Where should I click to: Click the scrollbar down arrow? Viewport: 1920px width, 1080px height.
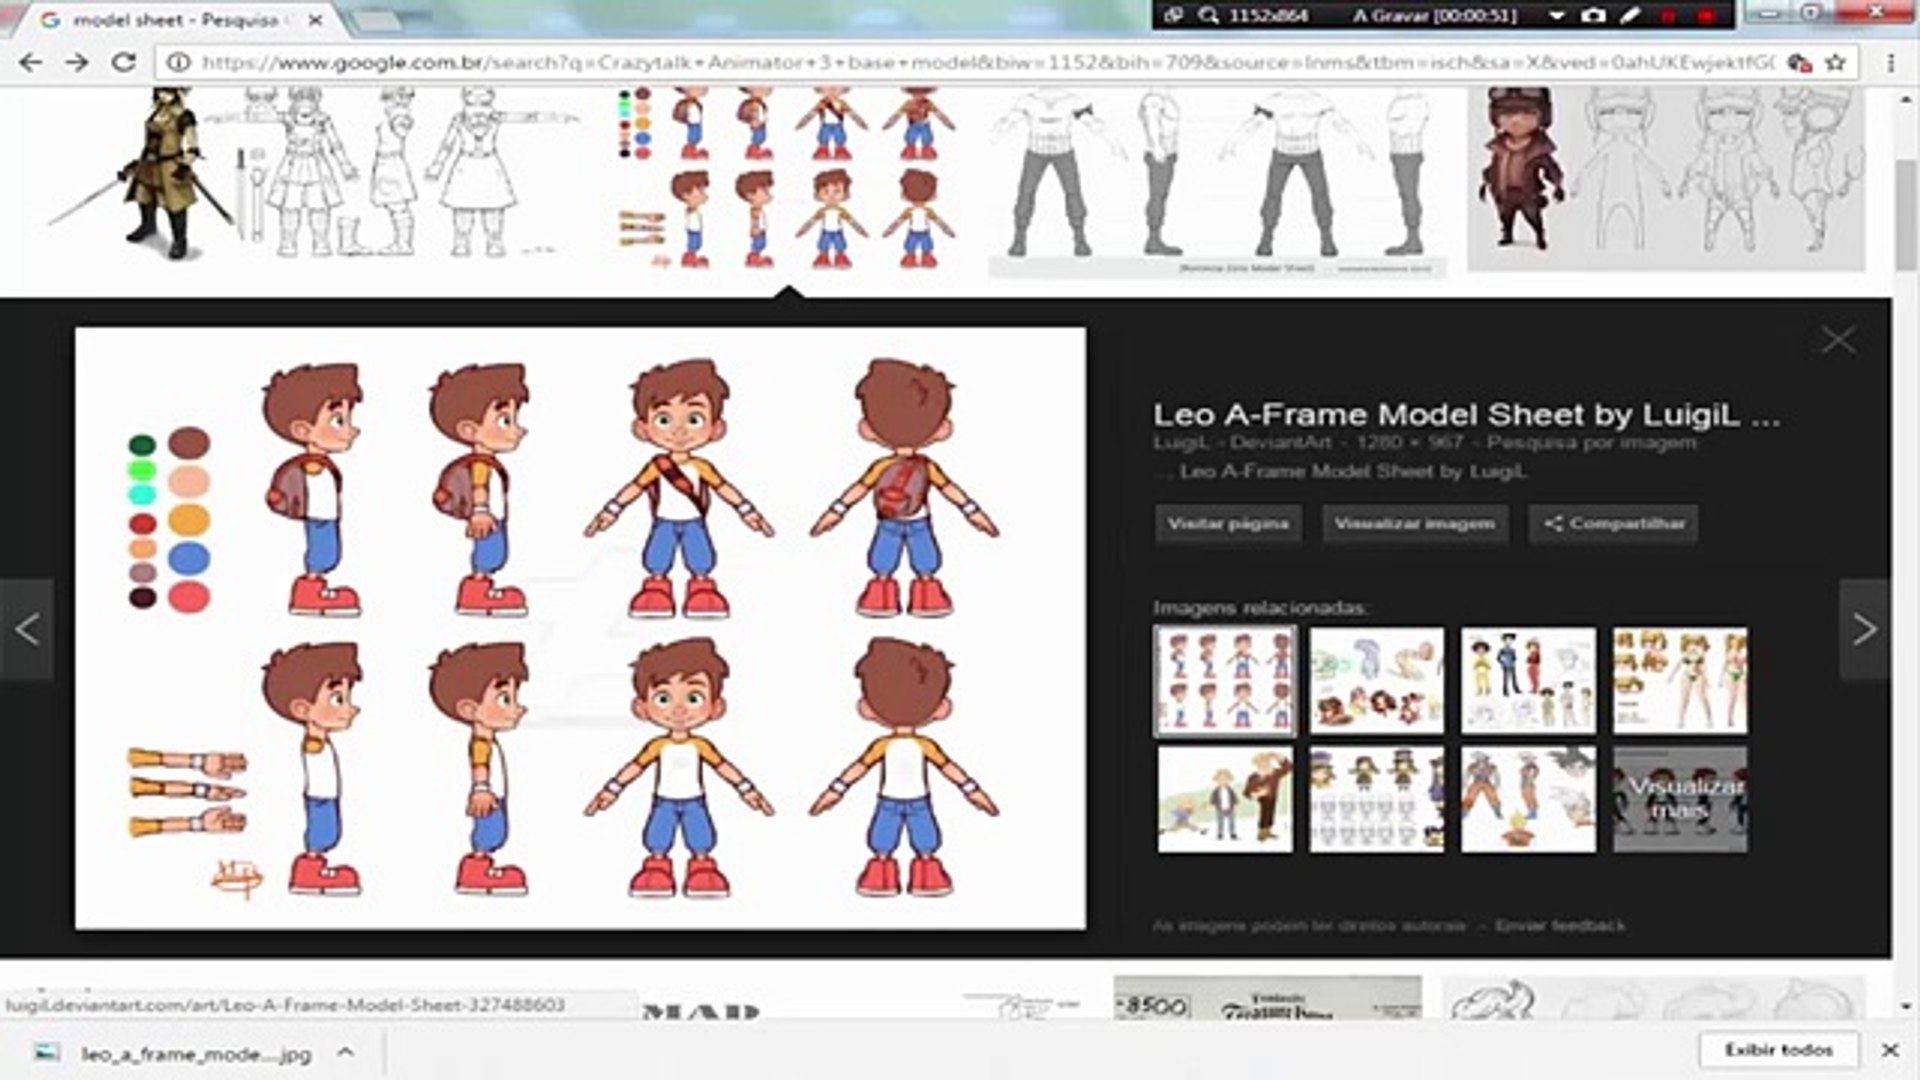[1906, 1005]
